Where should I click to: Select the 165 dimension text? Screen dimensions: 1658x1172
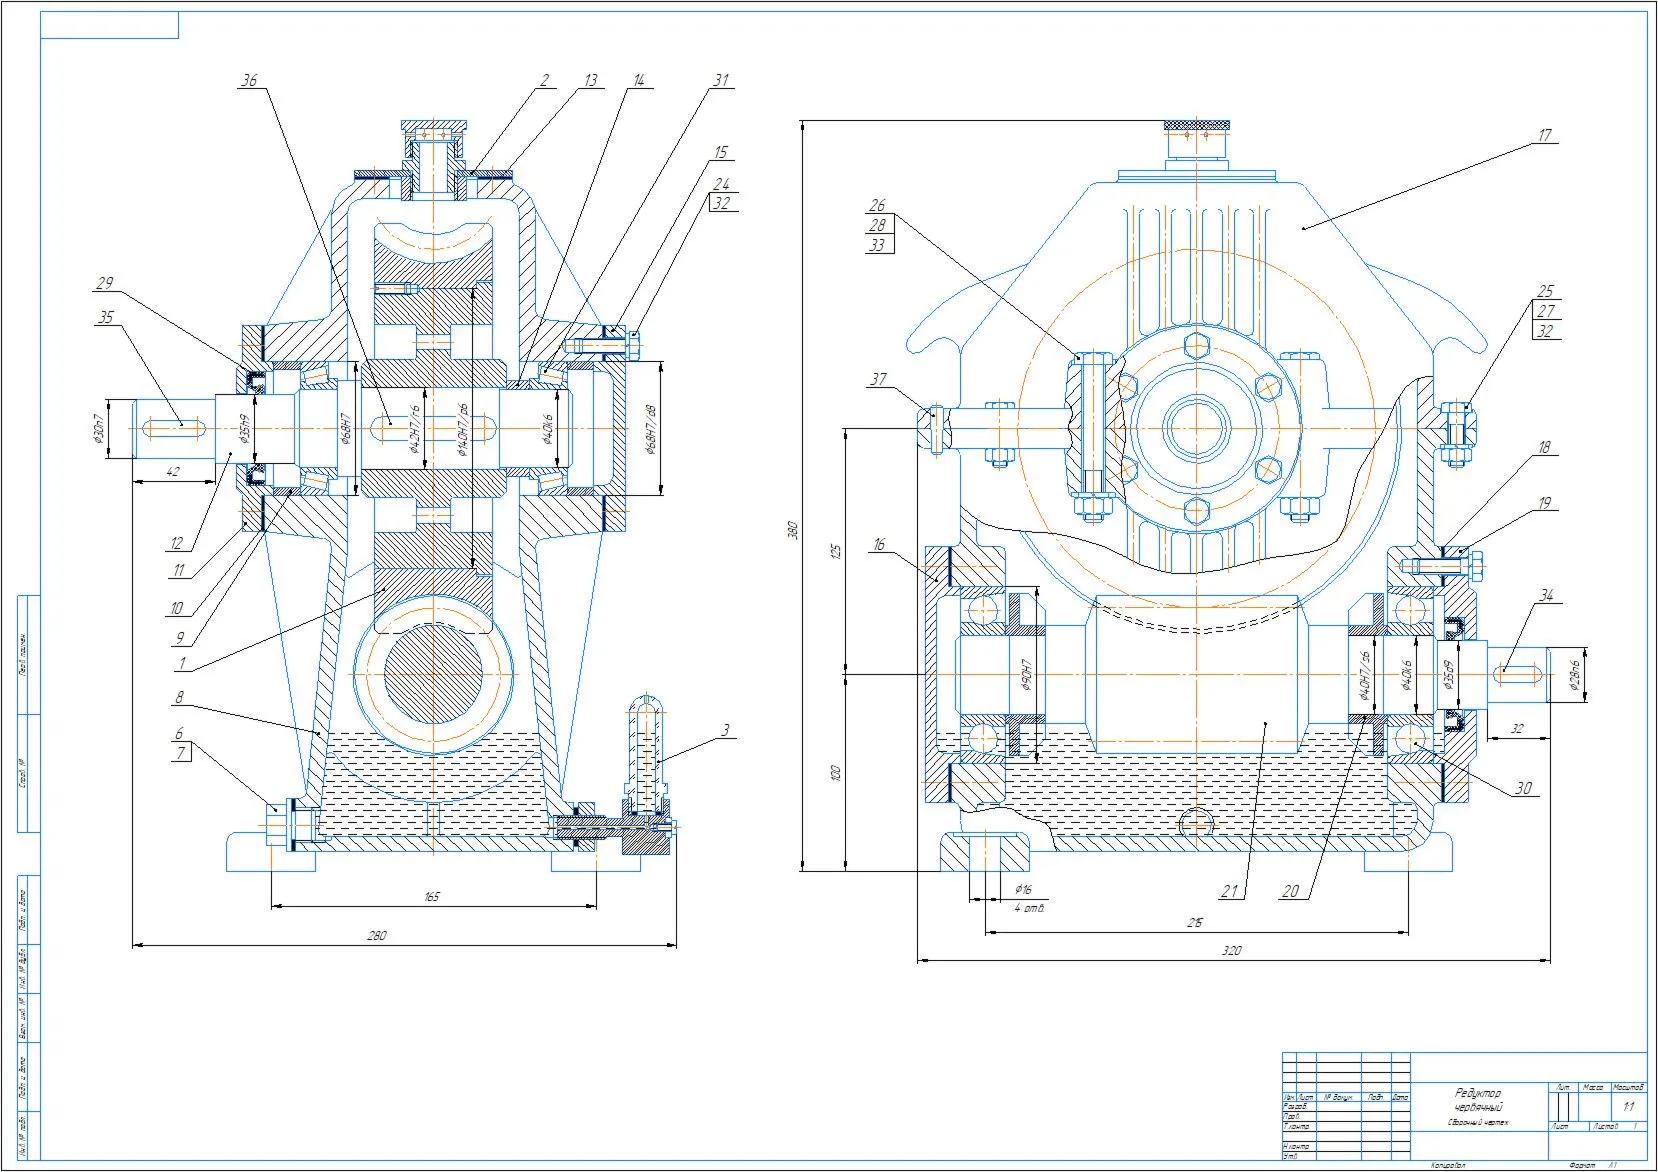431,897
